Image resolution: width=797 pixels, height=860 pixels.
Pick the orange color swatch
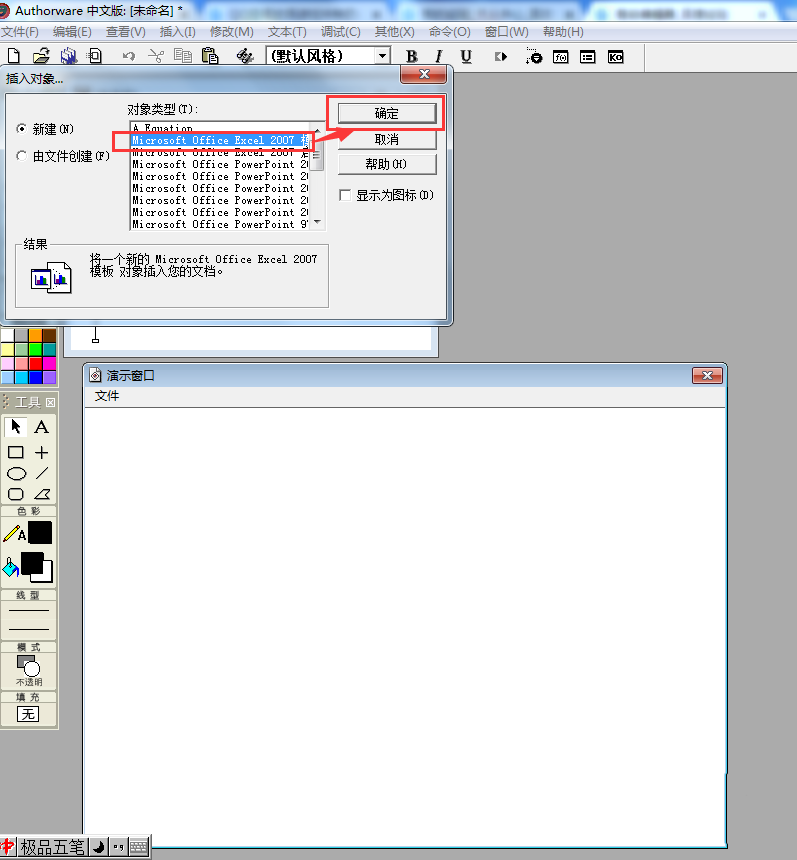click(x=36, y=335)
